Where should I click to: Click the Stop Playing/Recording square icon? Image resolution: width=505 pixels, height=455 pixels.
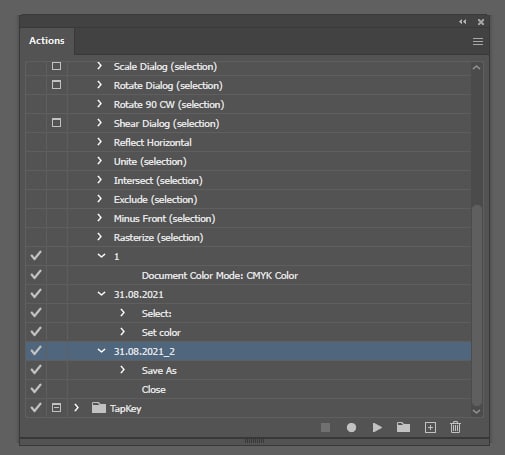click(325, 427)
